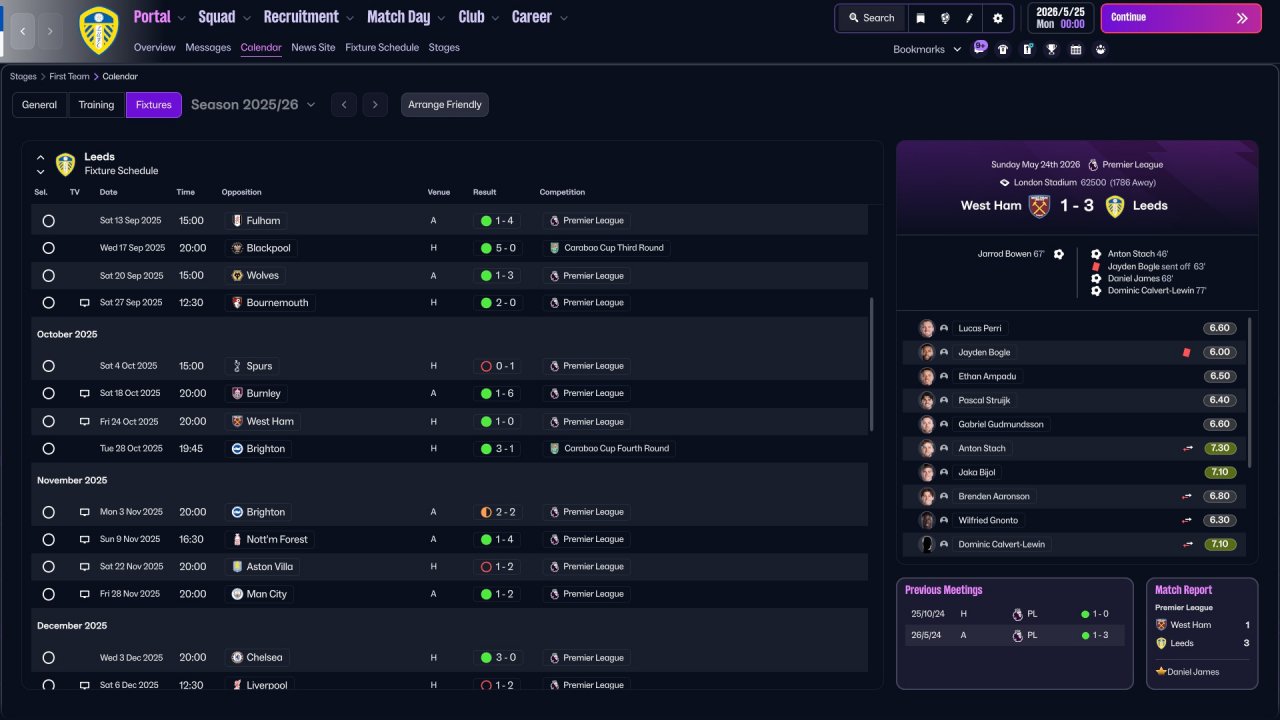Collapse the Leeds fixture list with up chevron
1280x720 pixels.
coord(41,158)
